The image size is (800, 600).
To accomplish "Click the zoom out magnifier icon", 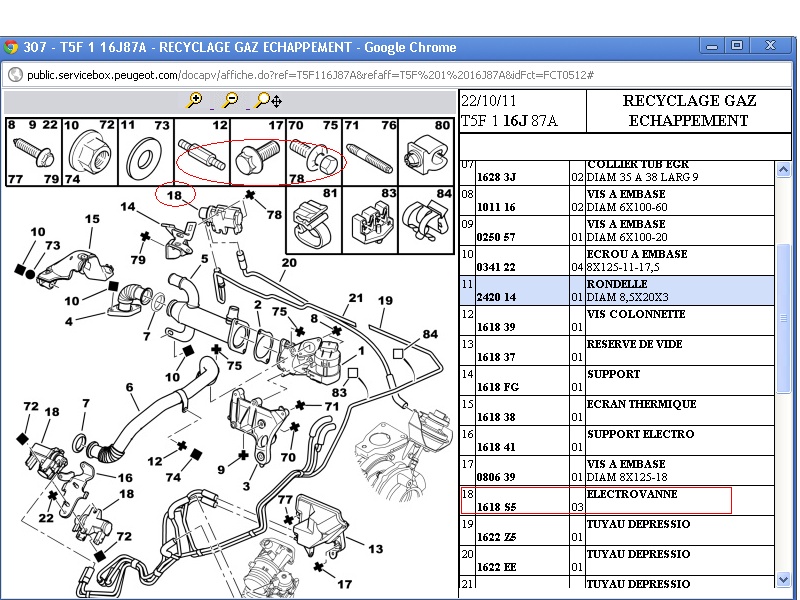I will (x=231, y=100).
